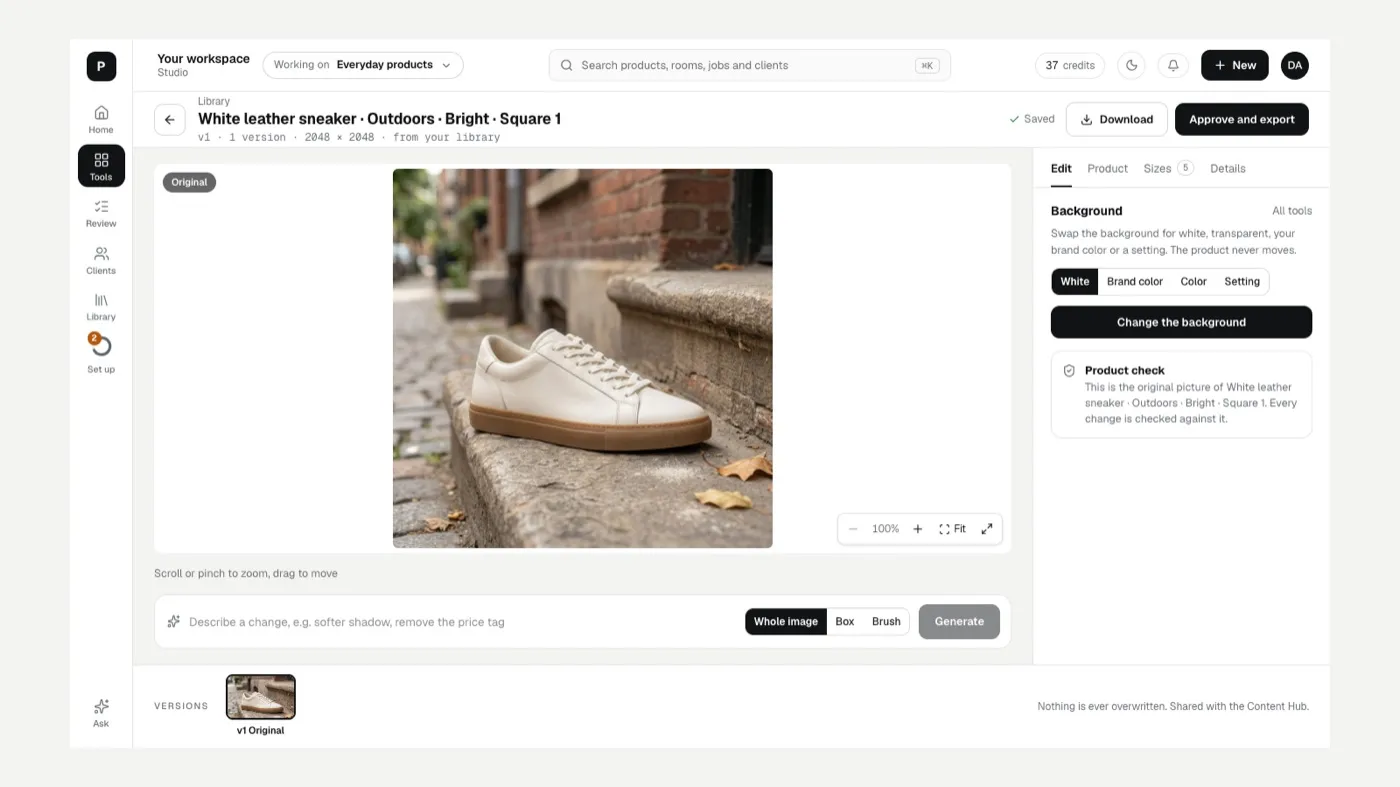Screen dimensions: 1400x787
Task: Open notifications bell
Action: point(1173,65)
